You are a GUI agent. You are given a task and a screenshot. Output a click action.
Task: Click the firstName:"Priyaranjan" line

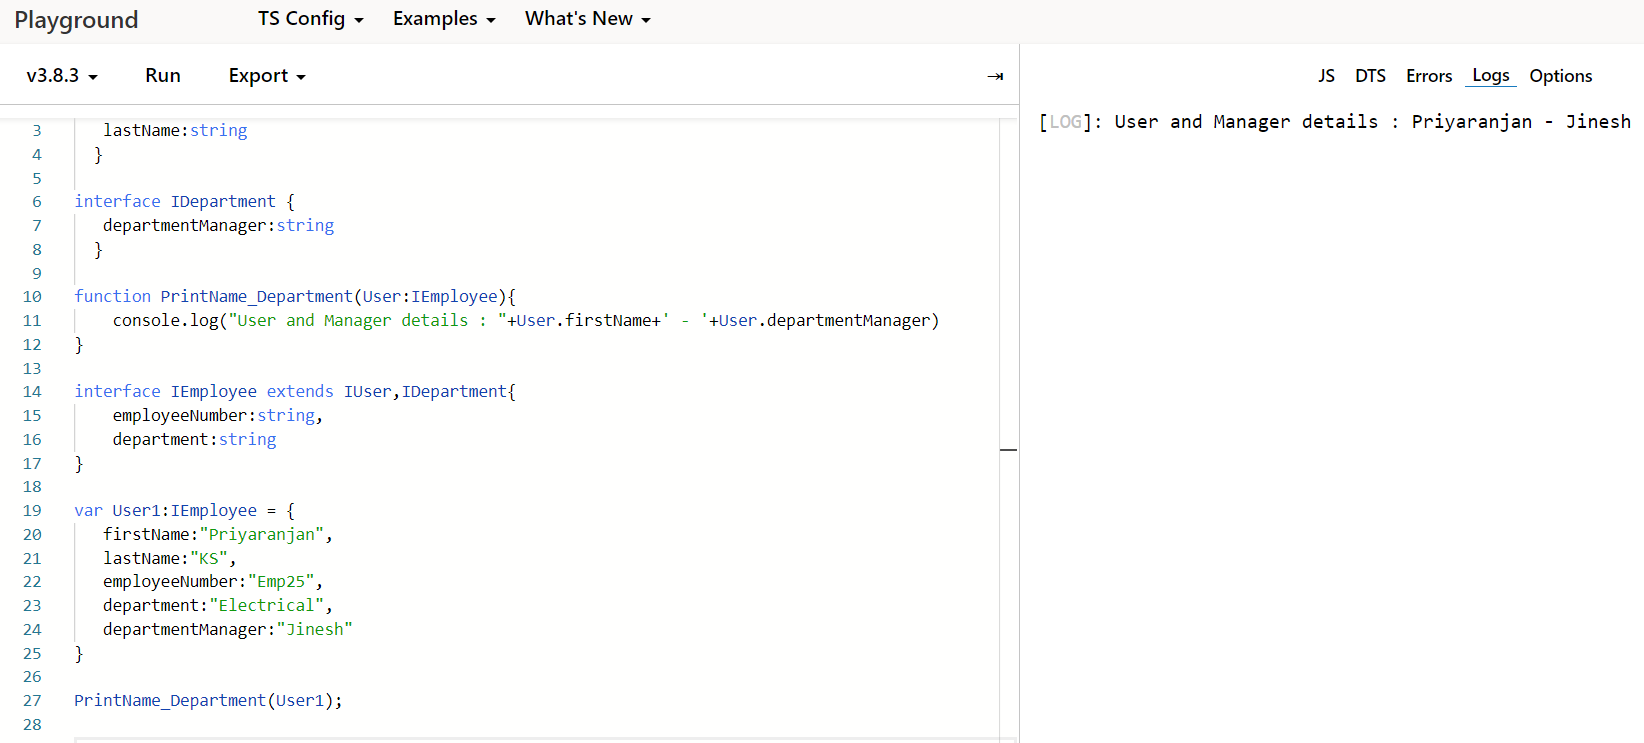coord(218,534)
